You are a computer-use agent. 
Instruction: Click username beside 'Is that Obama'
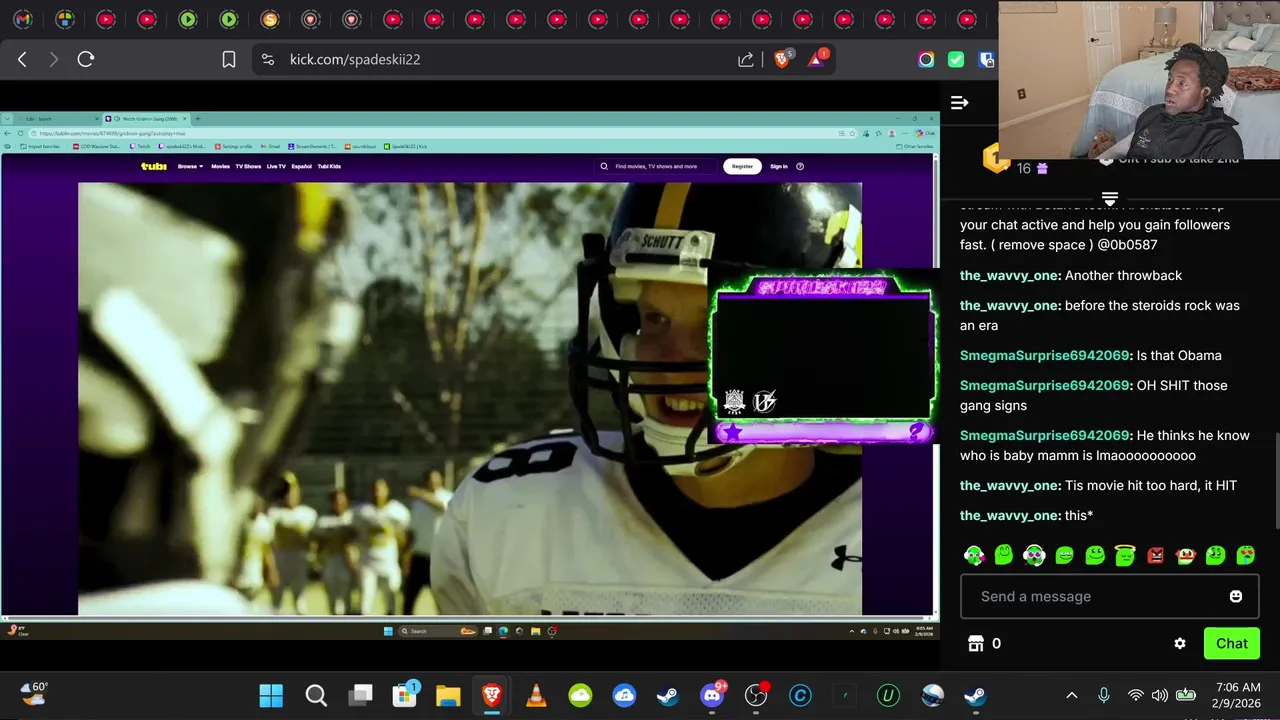pyautogui.click(x=1045, y=355)
